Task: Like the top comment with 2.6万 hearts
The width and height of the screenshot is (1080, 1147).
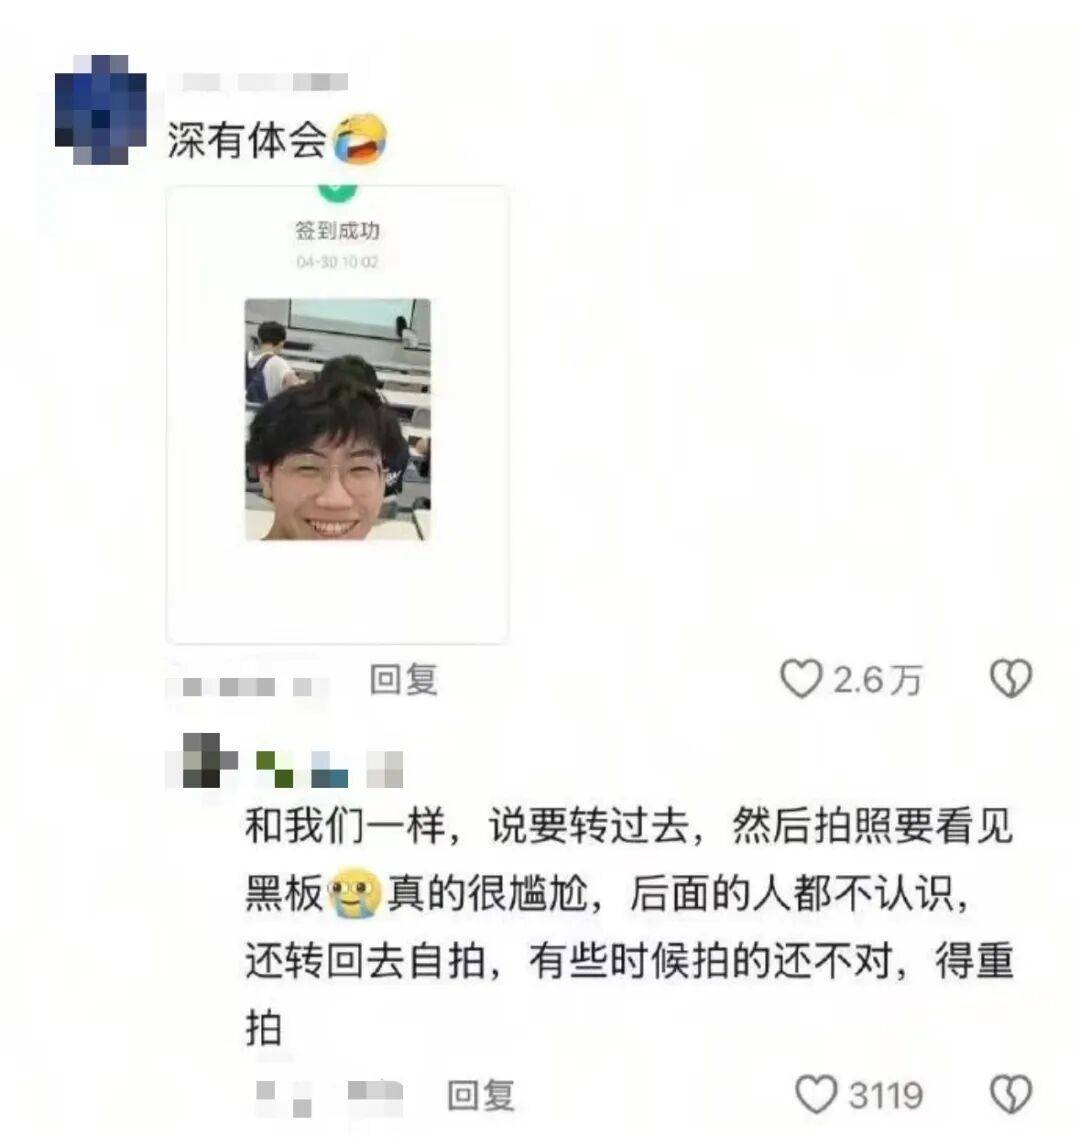Action: pos(800,679)
